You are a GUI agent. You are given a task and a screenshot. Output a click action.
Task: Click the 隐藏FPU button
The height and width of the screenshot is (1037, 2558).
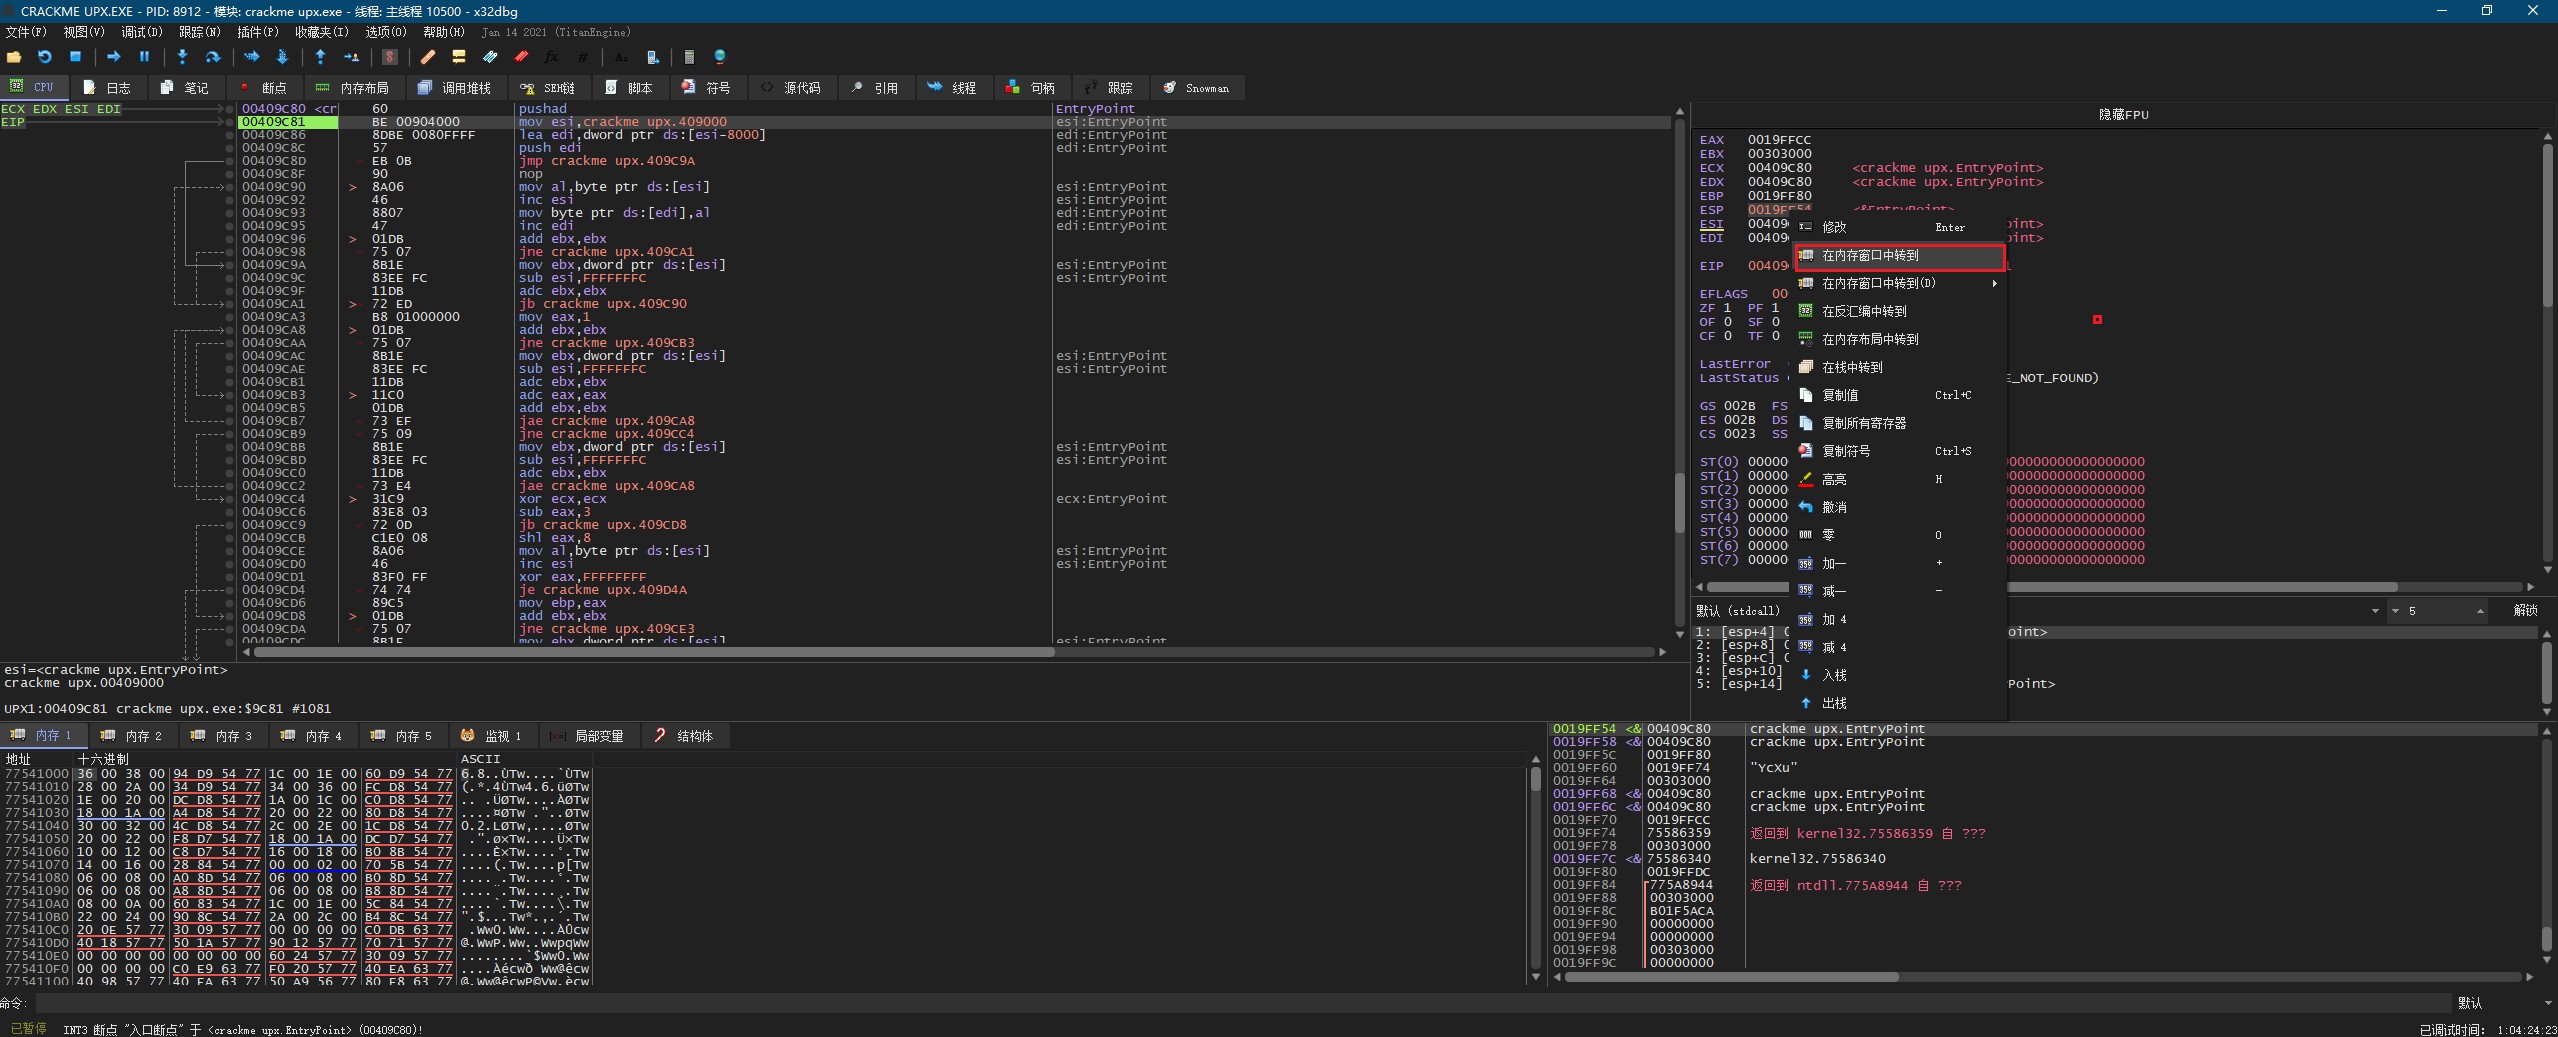(2123, 115)
